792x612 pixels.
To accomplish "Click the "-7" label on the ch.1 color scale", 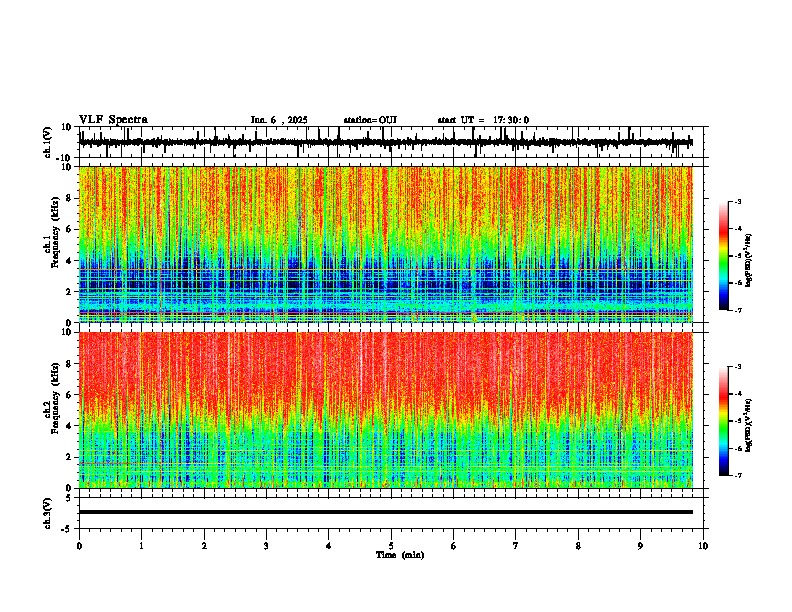I will 738,310.
